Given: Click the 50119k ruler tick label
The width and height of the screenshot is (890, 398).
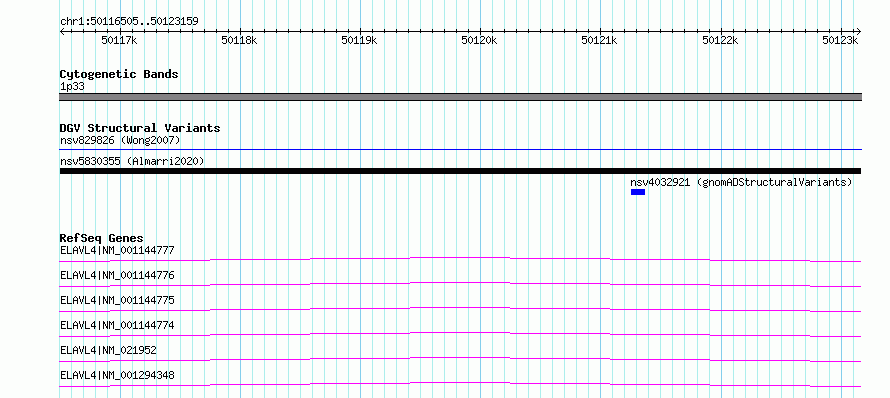Looking at the screenshot, I should tap(359, 40).
